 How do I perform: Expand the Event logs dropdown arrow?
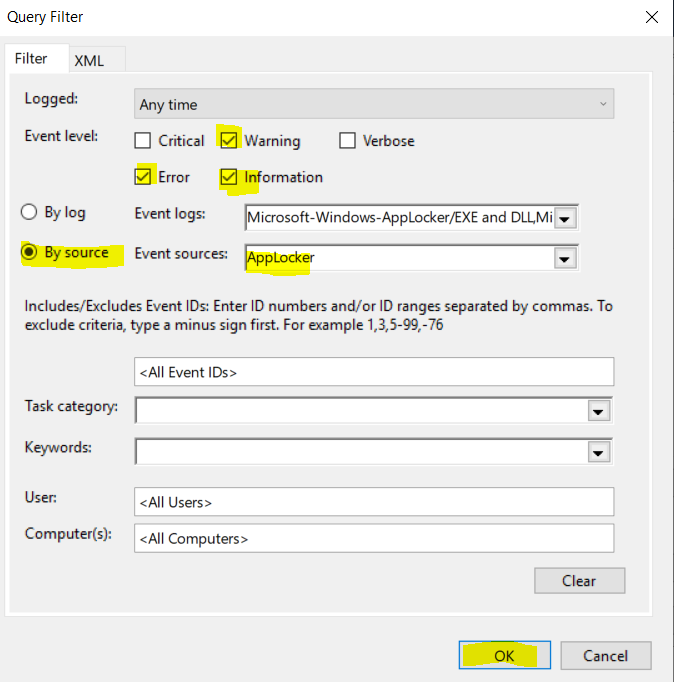point(565,218)
